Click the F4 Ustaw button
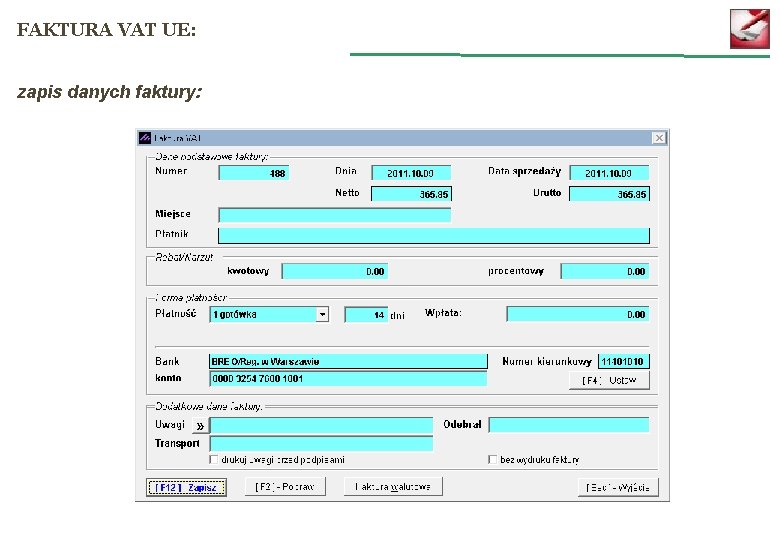The width and height of the screenshot is (780, 540). [609, 380]
